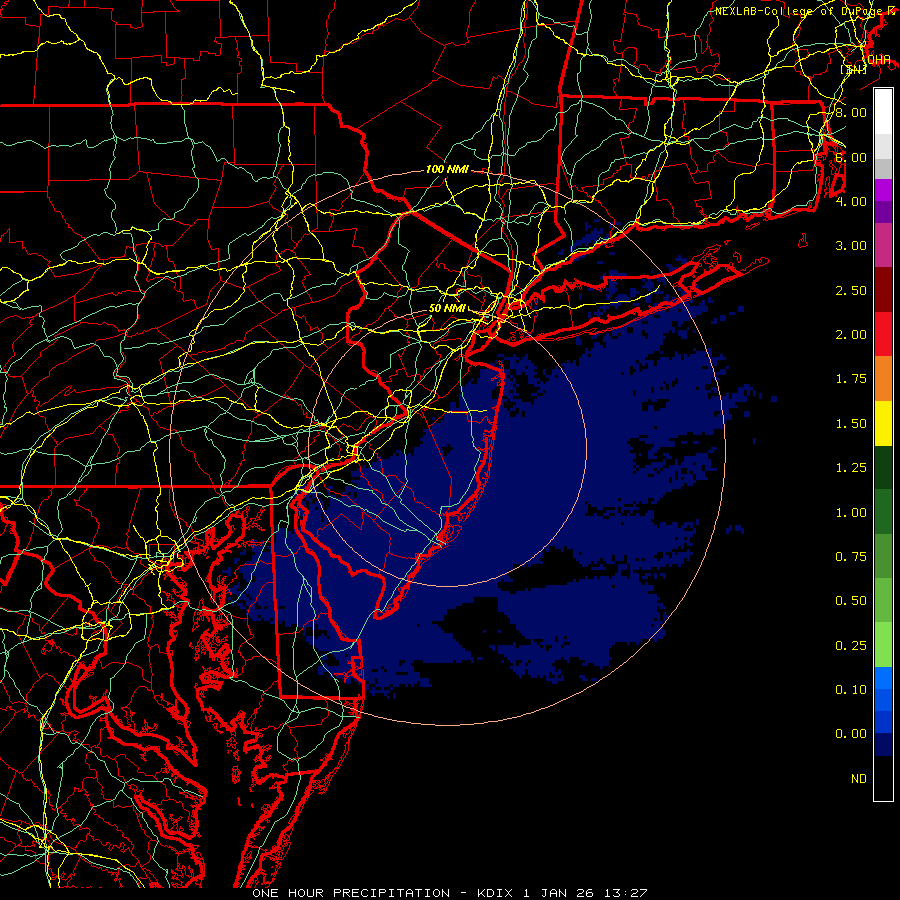Click the 50 NMI range ring label
Viewport: 900px width, 900px height.
[447, 308]
